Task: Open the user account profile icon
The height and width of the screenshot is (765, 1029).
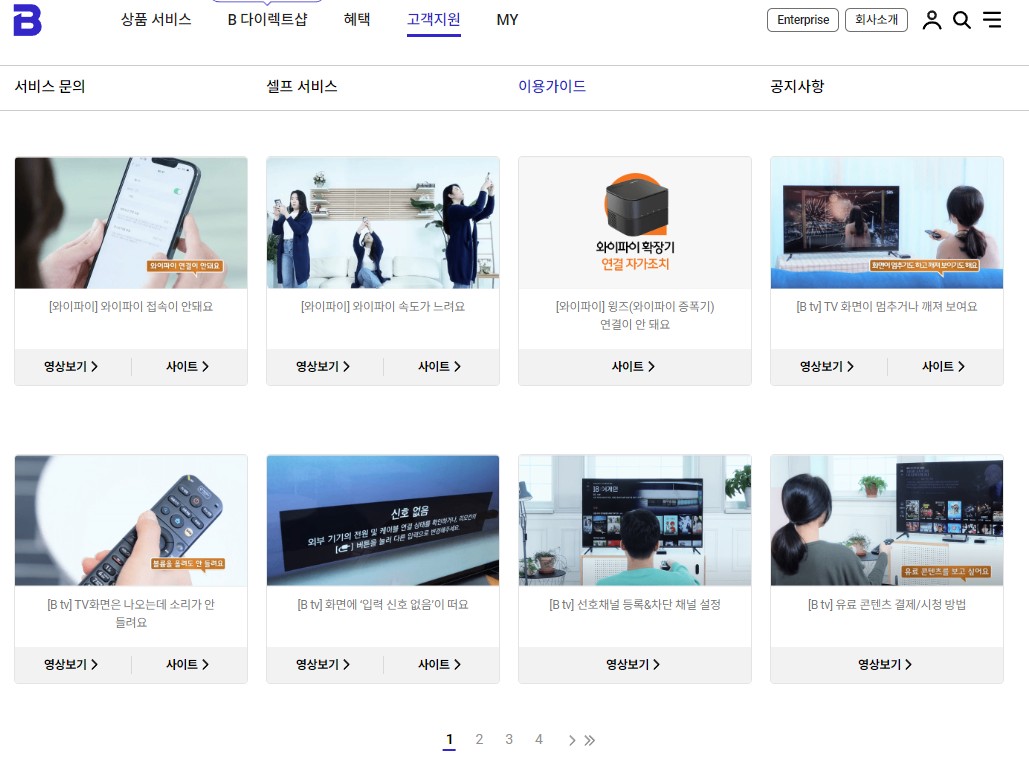Action: 932,20
